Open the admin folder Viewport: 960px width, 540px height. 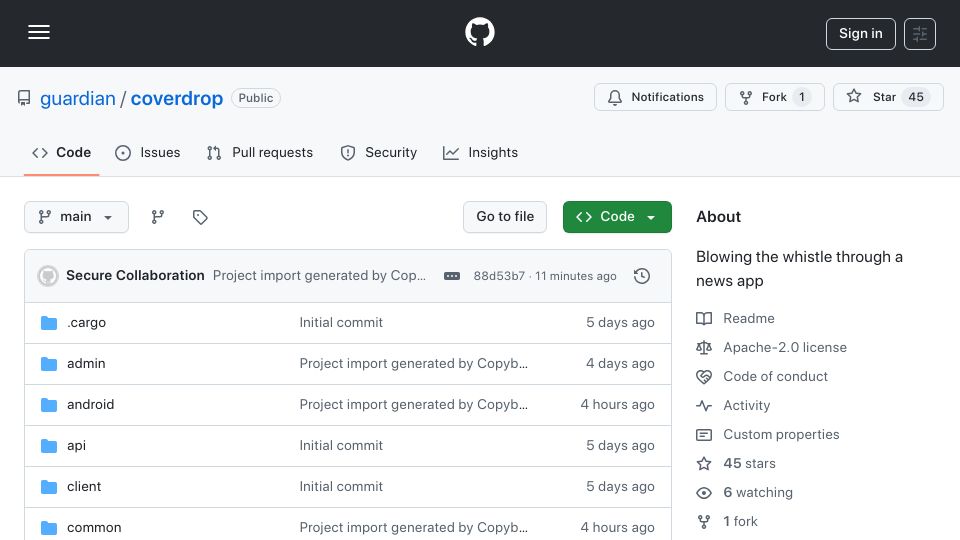(86, 364)
